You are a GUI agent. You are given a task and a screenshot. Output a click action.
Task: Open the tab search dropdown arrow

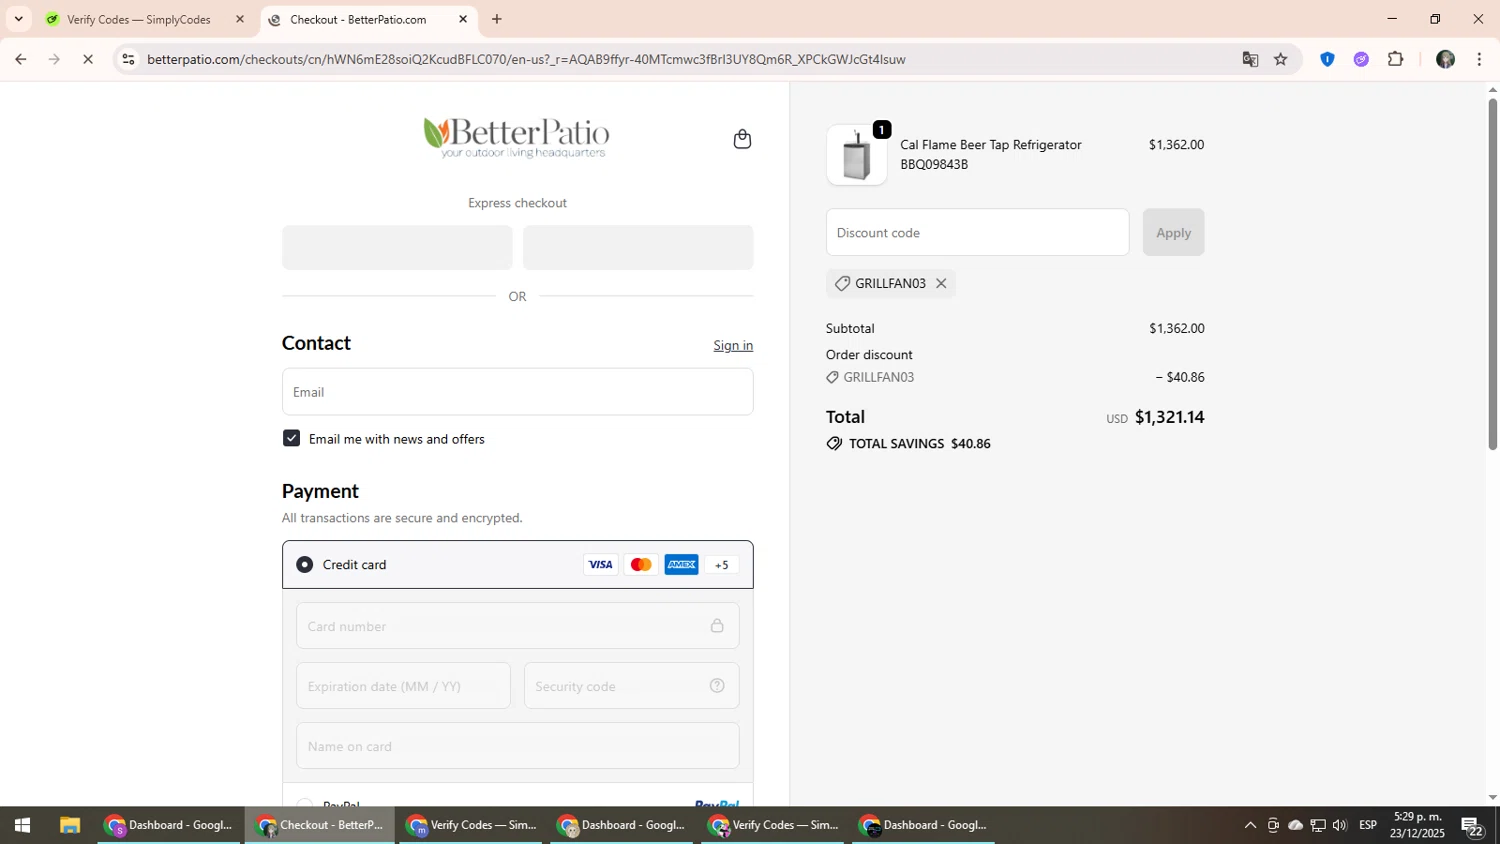[18, 19]
